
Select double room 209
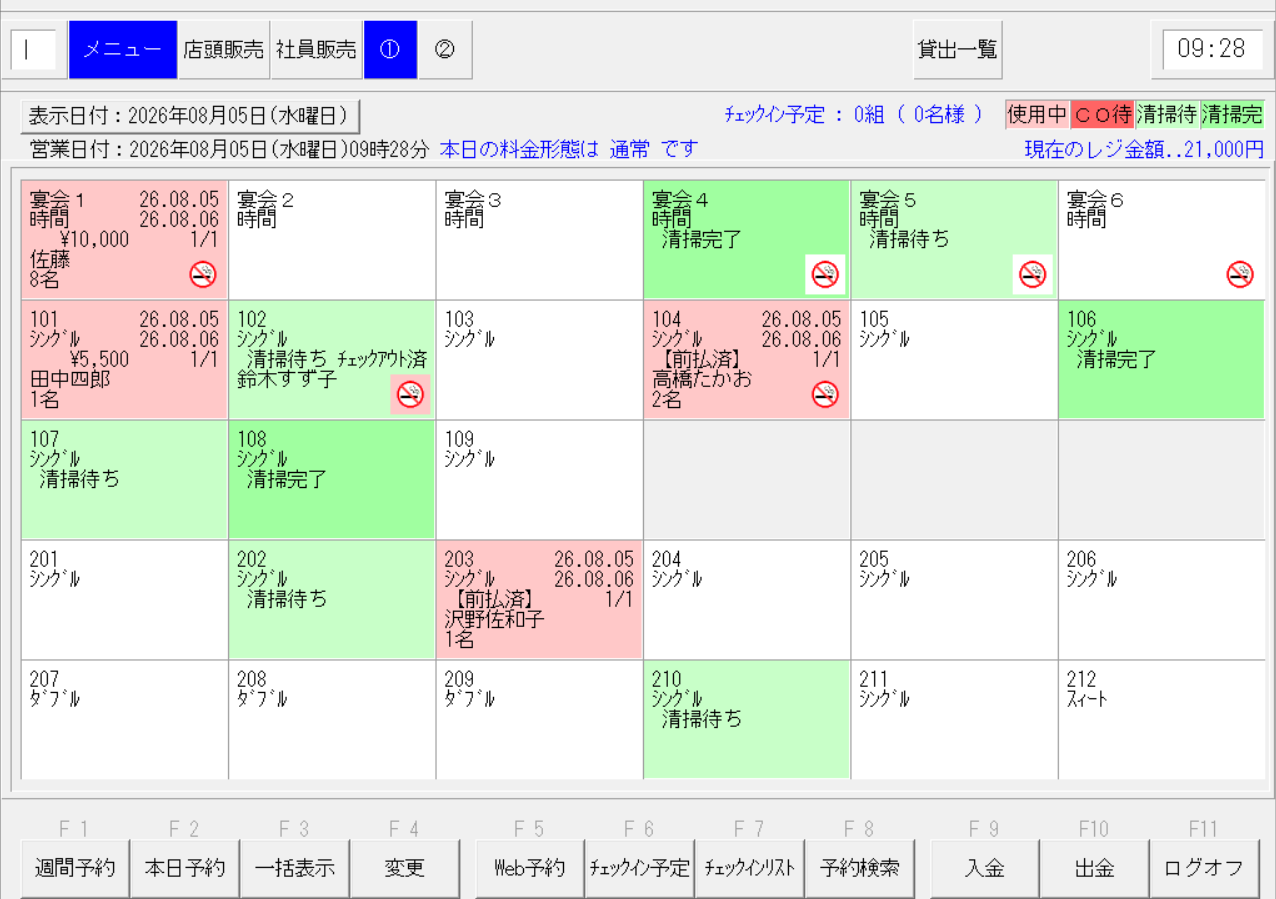pos(540,720)
